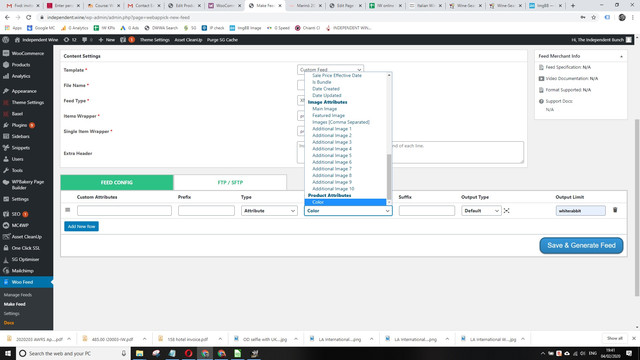
Task: Click Save & Generate Feed button
Action: pyautogui.click(x=581, y=245)
